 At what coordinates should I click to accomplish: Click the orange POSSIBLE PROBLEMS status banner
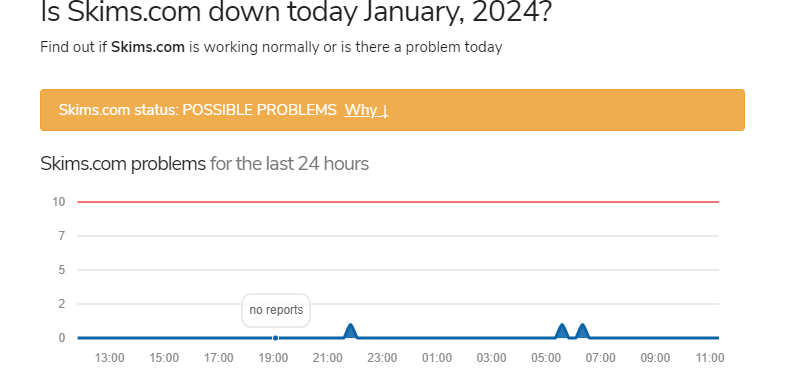pos(392,110)
